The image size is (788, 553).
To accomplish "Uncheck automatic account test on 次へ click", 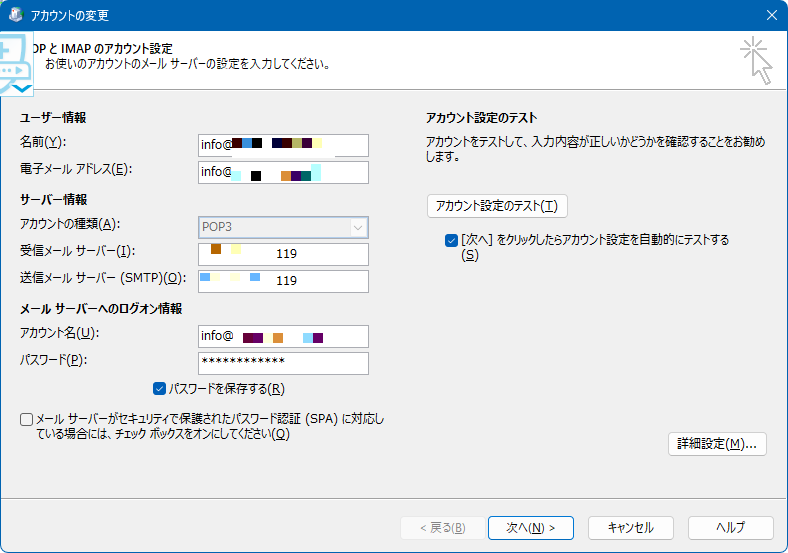I will [x=451, y=240].
